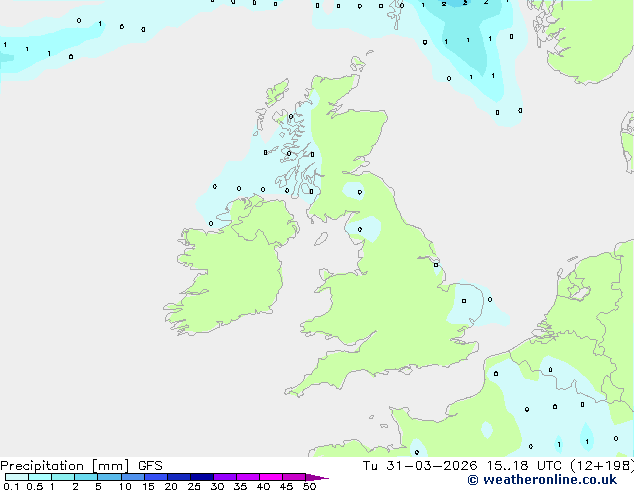
Task: Click the 10–15 mm legend swatch
Action: [x=132, y=477]
